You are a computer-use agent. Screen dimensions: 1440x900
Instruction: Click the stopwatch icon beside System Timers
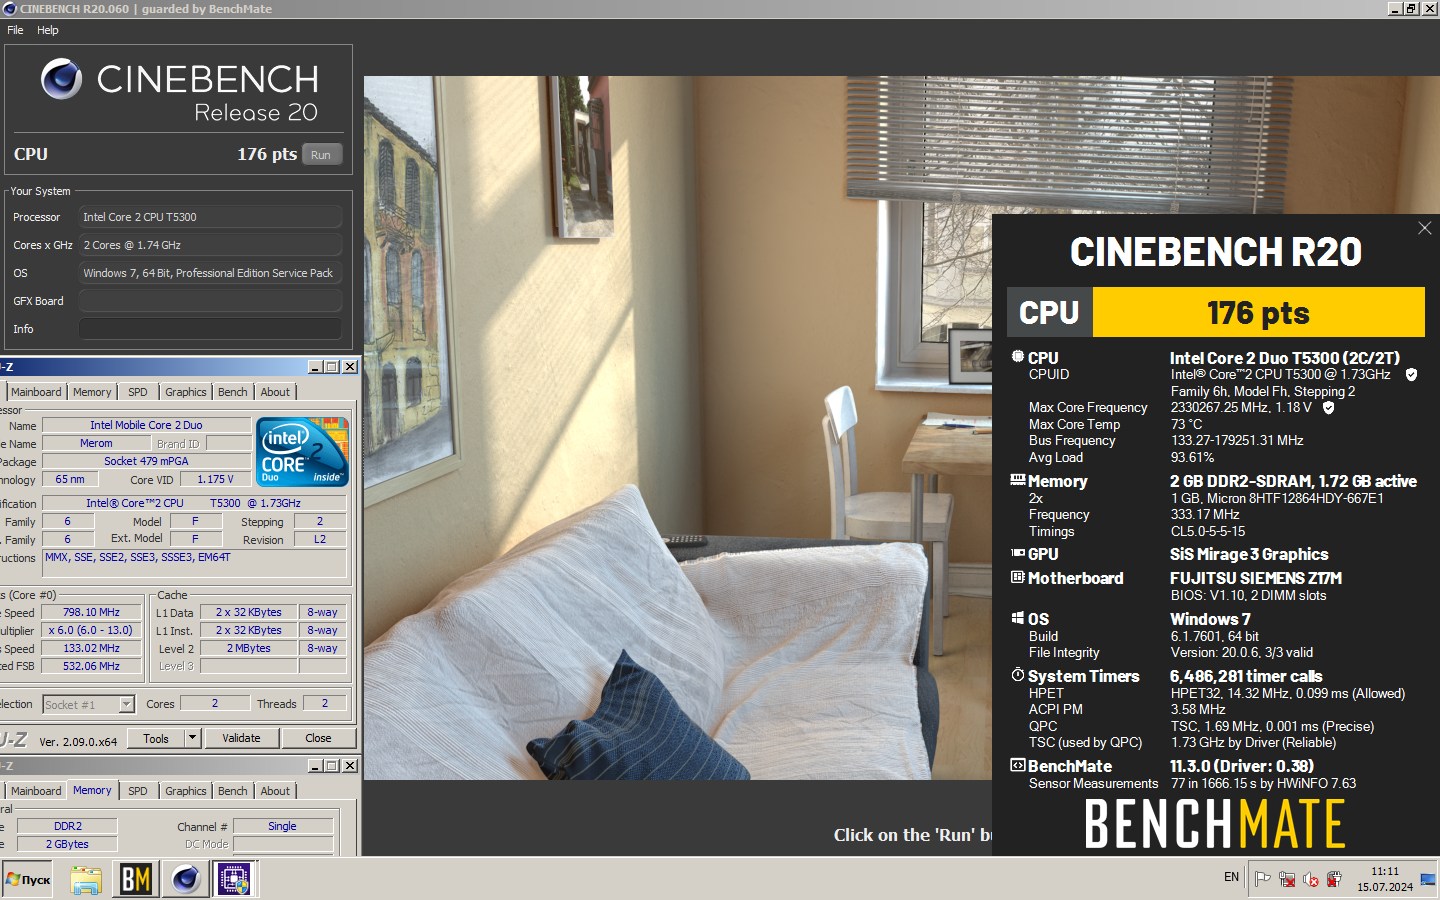click(1018, 674)
